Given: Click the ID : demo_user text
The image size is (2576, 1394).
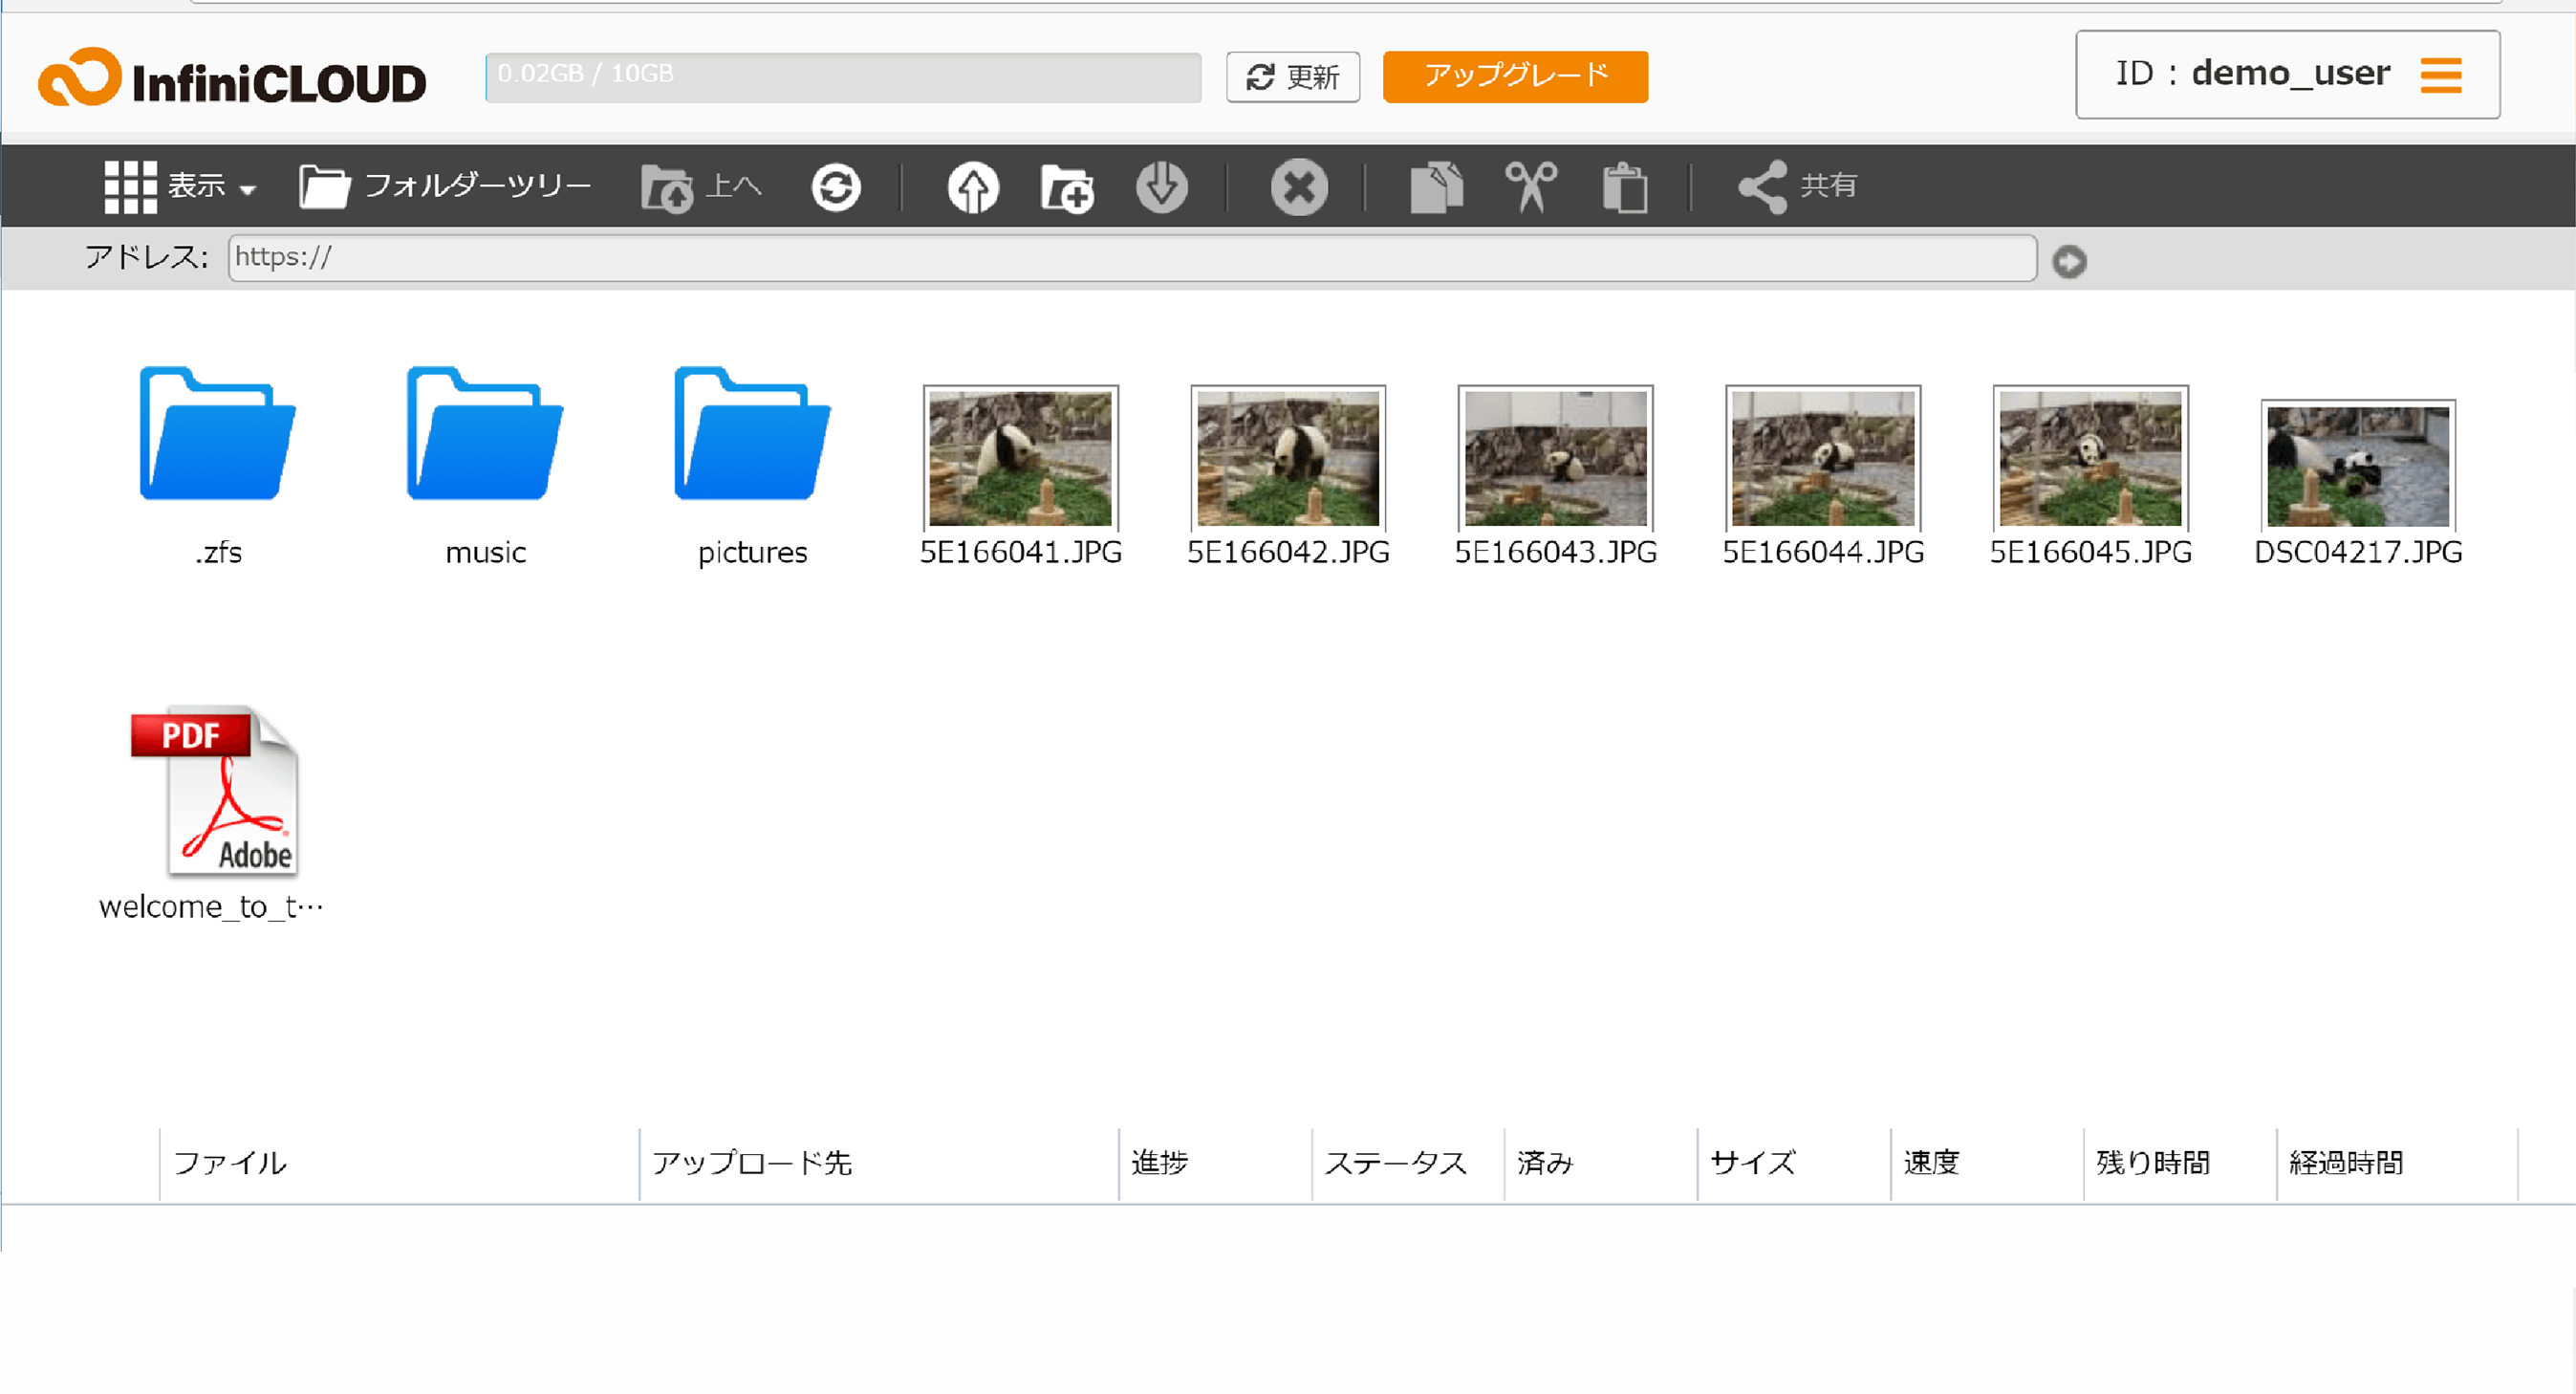Looking at the screenshot, I should coord(2252,74).
